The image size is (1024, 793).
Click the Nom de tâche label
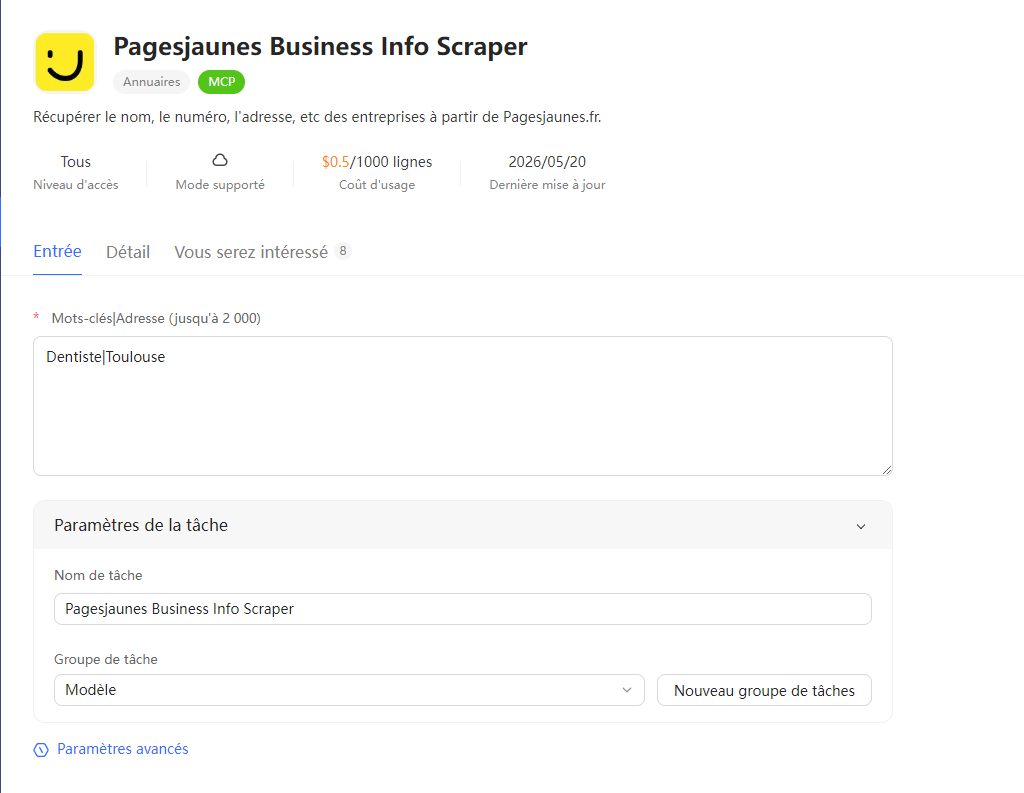pos(98,575)
